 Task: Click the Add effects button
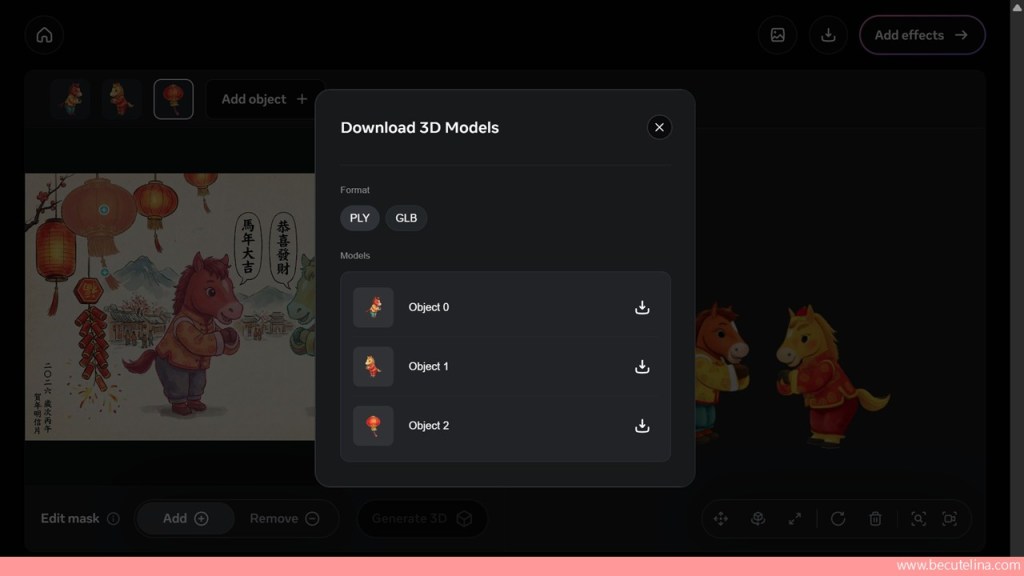click(921, 35)
